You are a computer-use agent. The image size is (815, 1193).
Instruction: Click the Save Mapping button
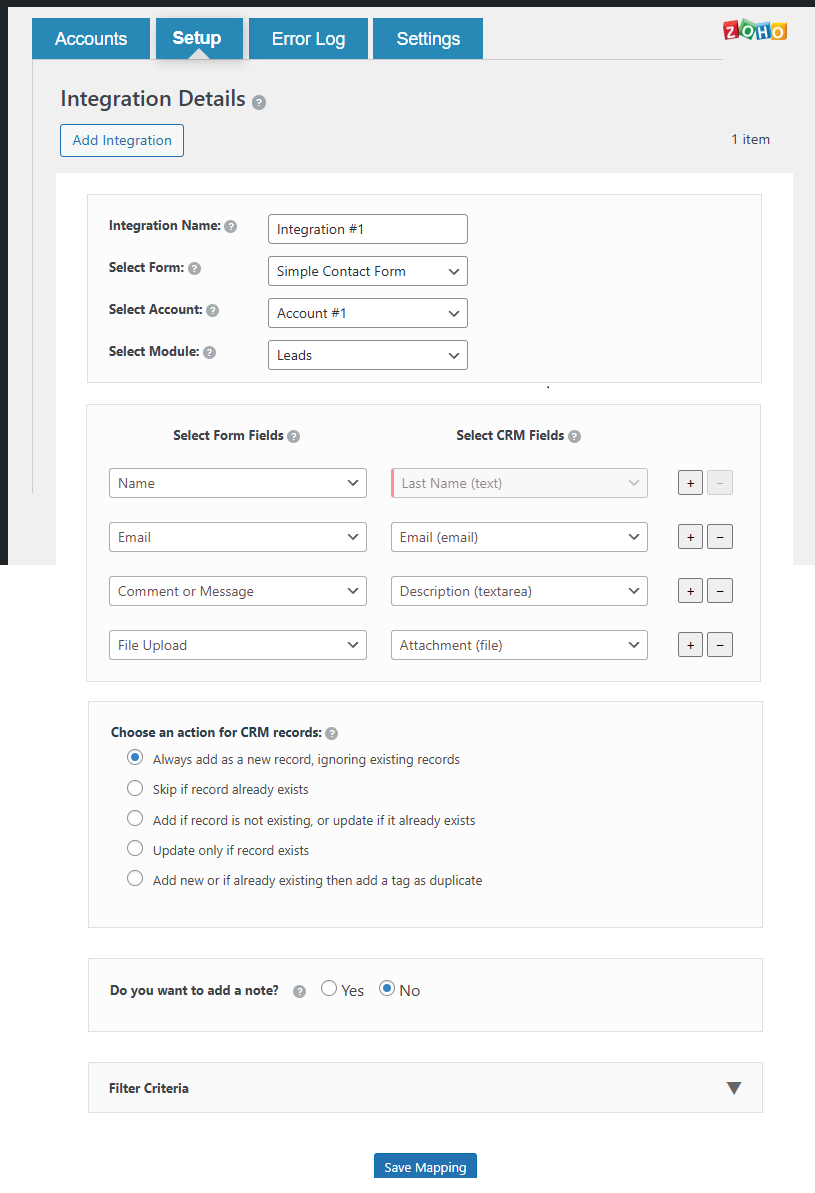tap(425, 1167)
